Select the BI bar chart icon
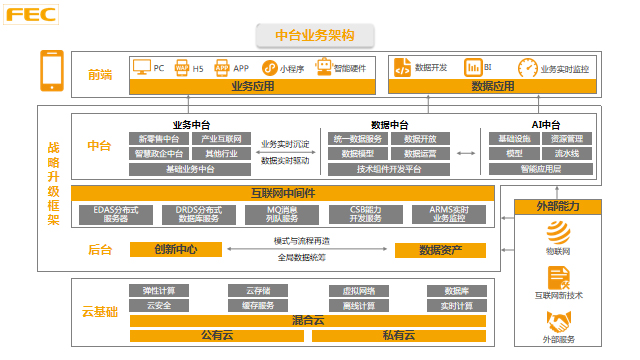This screenshot has width=640, height=360. point(473,67)
